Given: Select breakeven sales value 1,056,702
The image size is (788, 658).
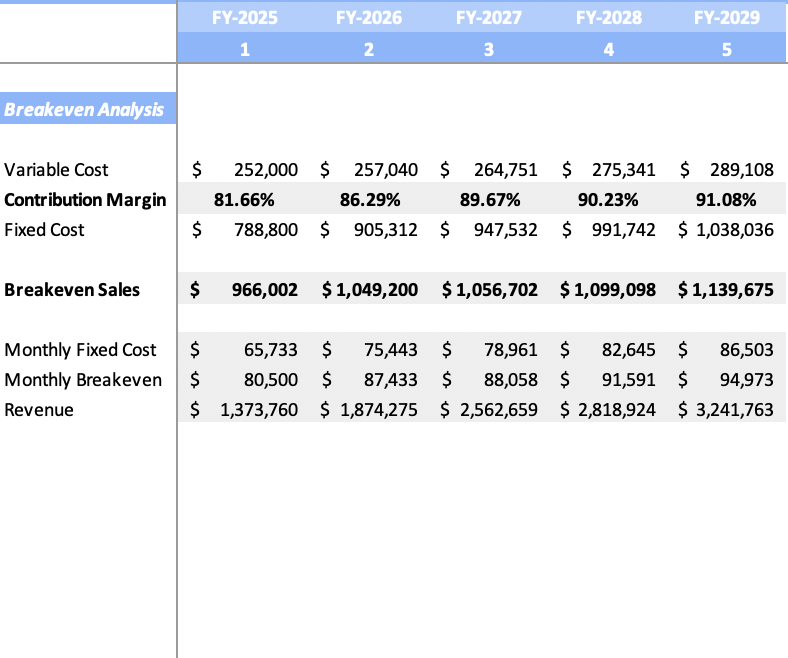Looking at the screenshot, I should pos(497,290).
